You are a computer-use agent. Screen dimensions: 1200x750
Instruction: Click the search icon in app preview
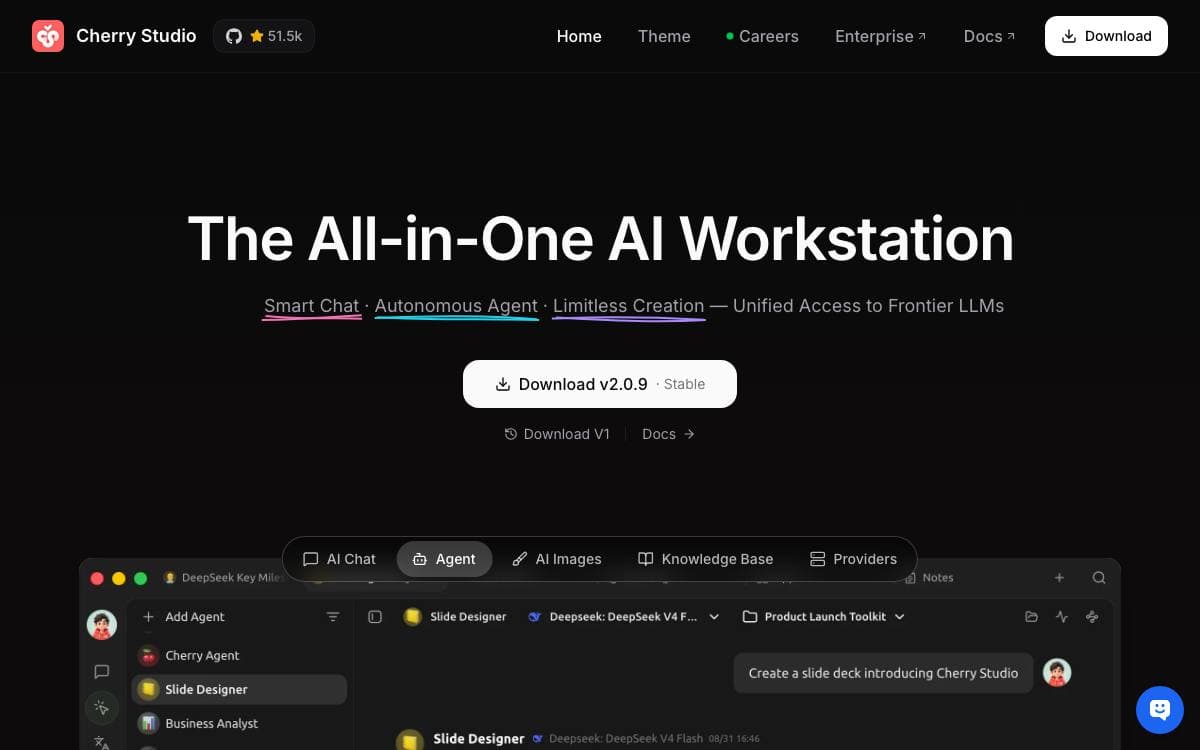pos(1099,578)
